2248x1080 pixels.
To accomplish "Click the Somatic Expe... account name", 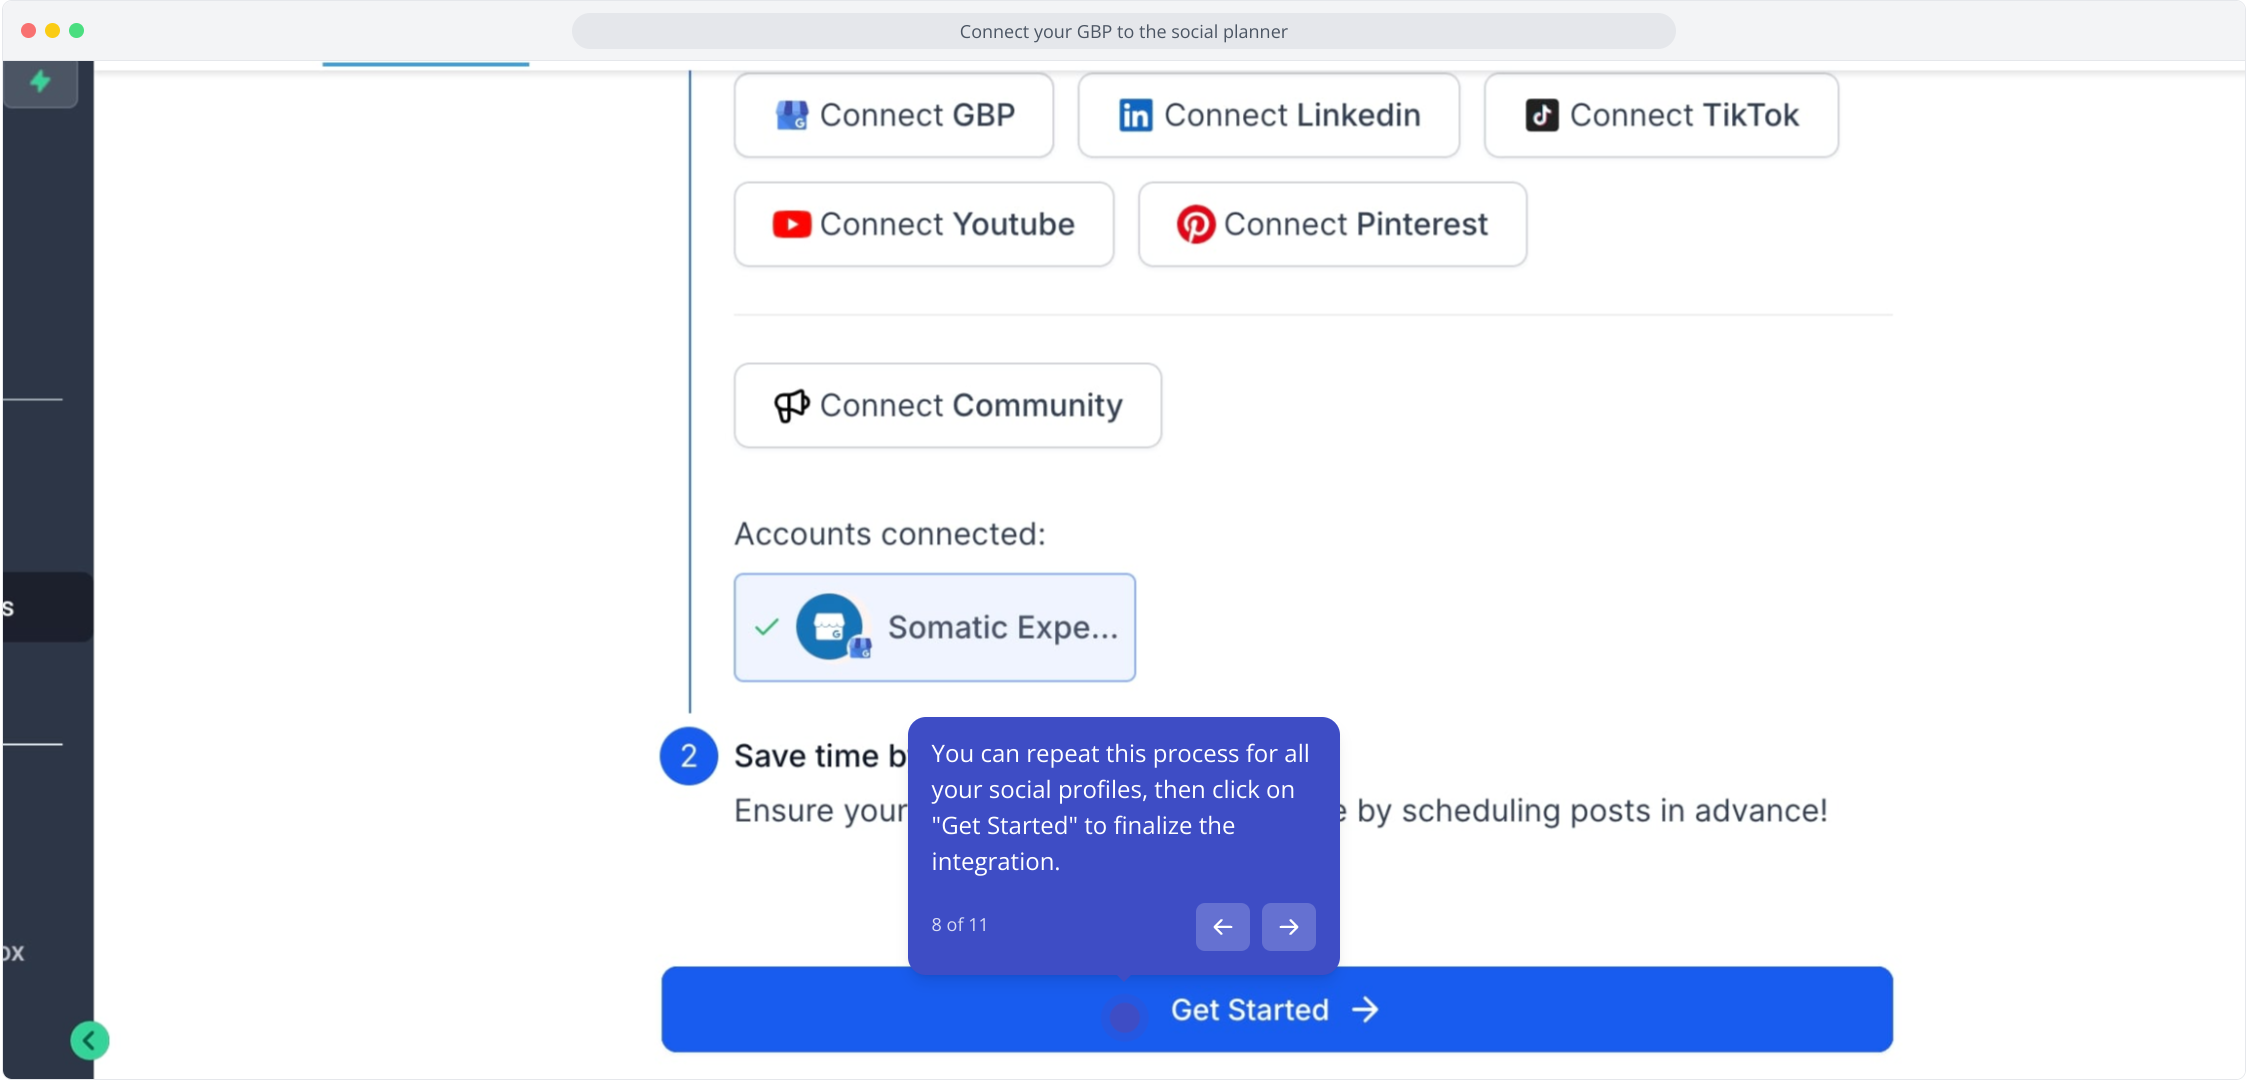I will coord(1003,627).
